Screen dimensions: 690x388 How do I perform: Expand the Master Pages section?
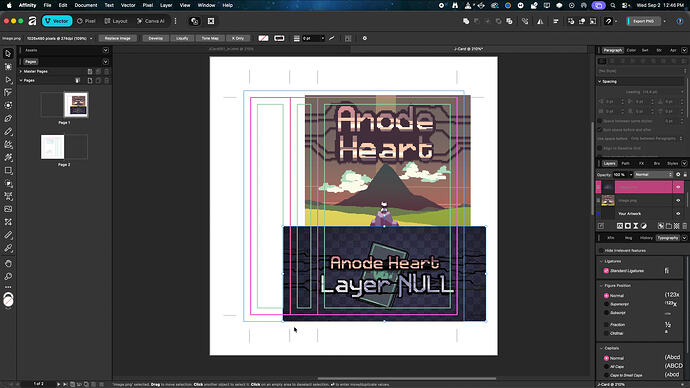coord(21,71)
